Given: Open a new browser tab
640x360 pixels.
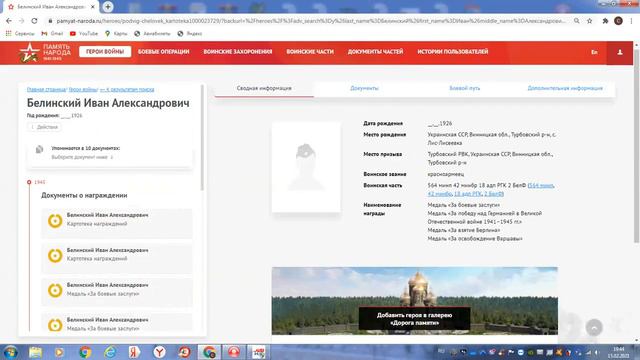Looking at the screenshot, I should tap(108, 7).
